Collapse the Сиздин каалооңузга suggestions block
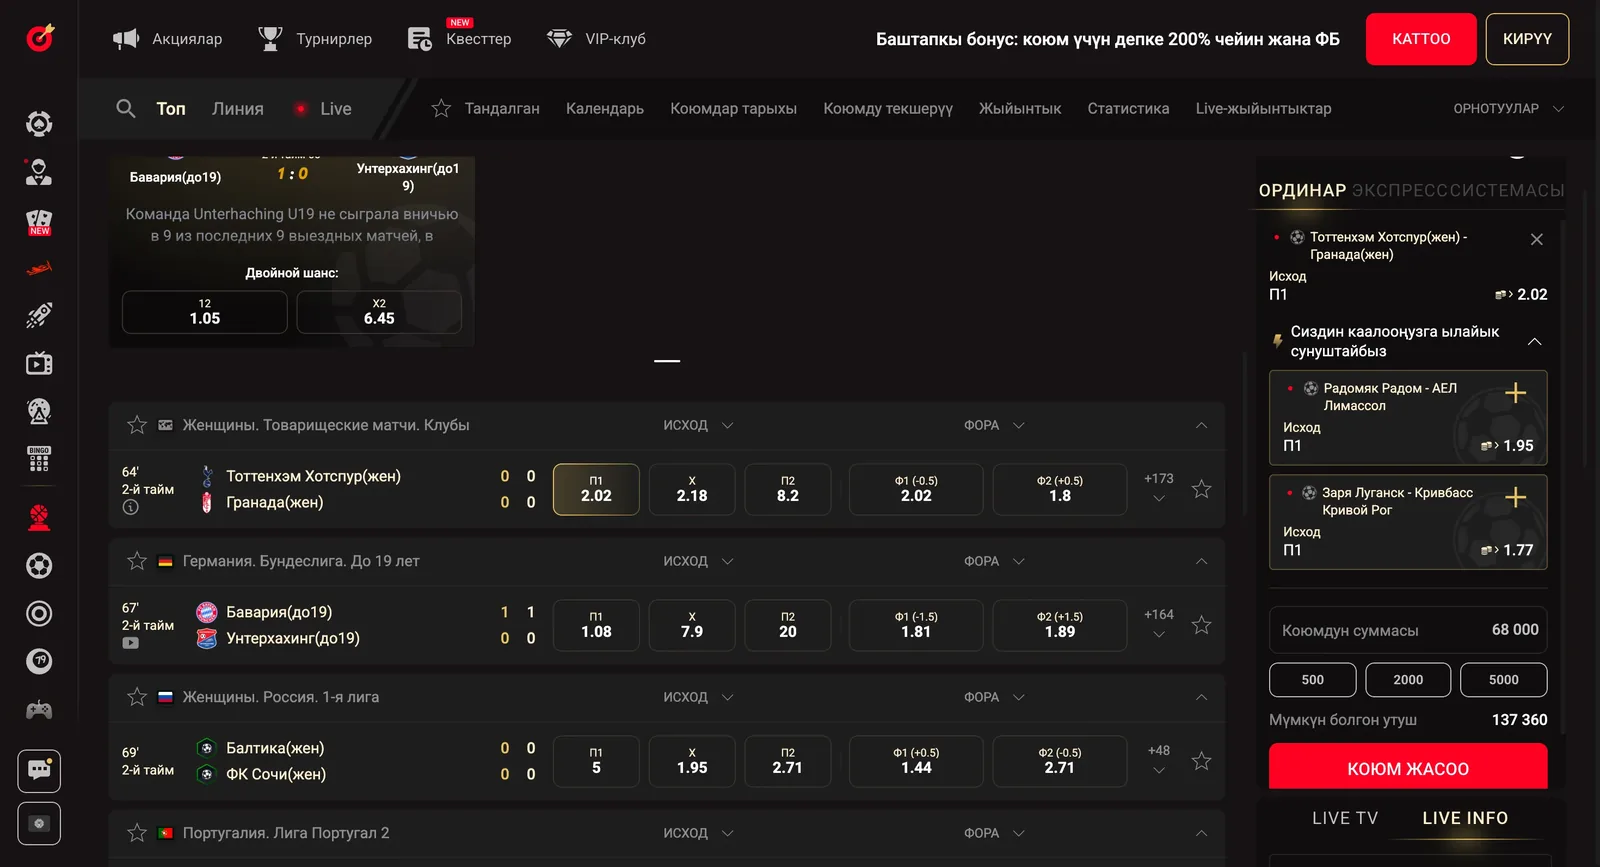1600x867 pixels. point(1535,341)
